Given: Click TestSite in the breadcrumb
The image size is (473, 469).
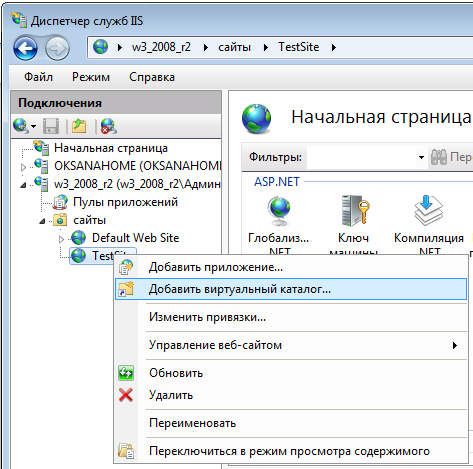Looking at the screenshot, I should tap(299, 47).
